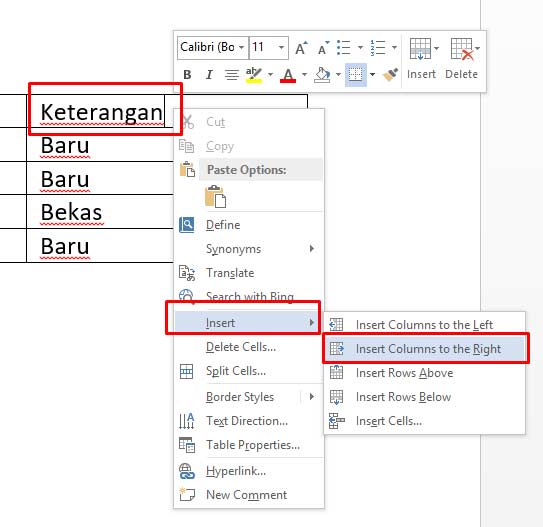This screenshot has width=543, height=527.
Task: Open the Insert submenu entry
Action: (249, 323)
